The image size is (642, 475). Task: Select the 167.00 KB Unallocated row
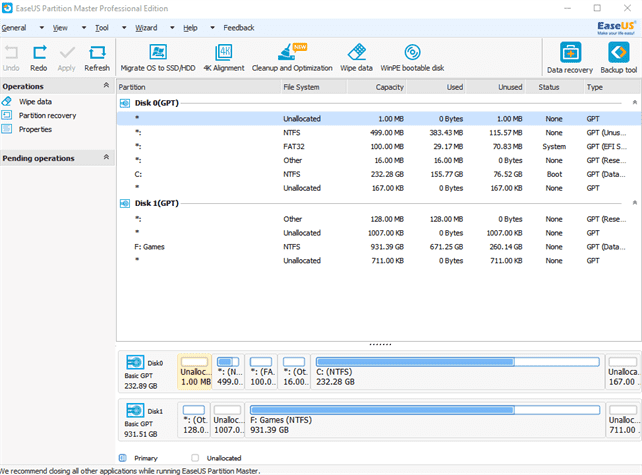click(x=379, y=188)
